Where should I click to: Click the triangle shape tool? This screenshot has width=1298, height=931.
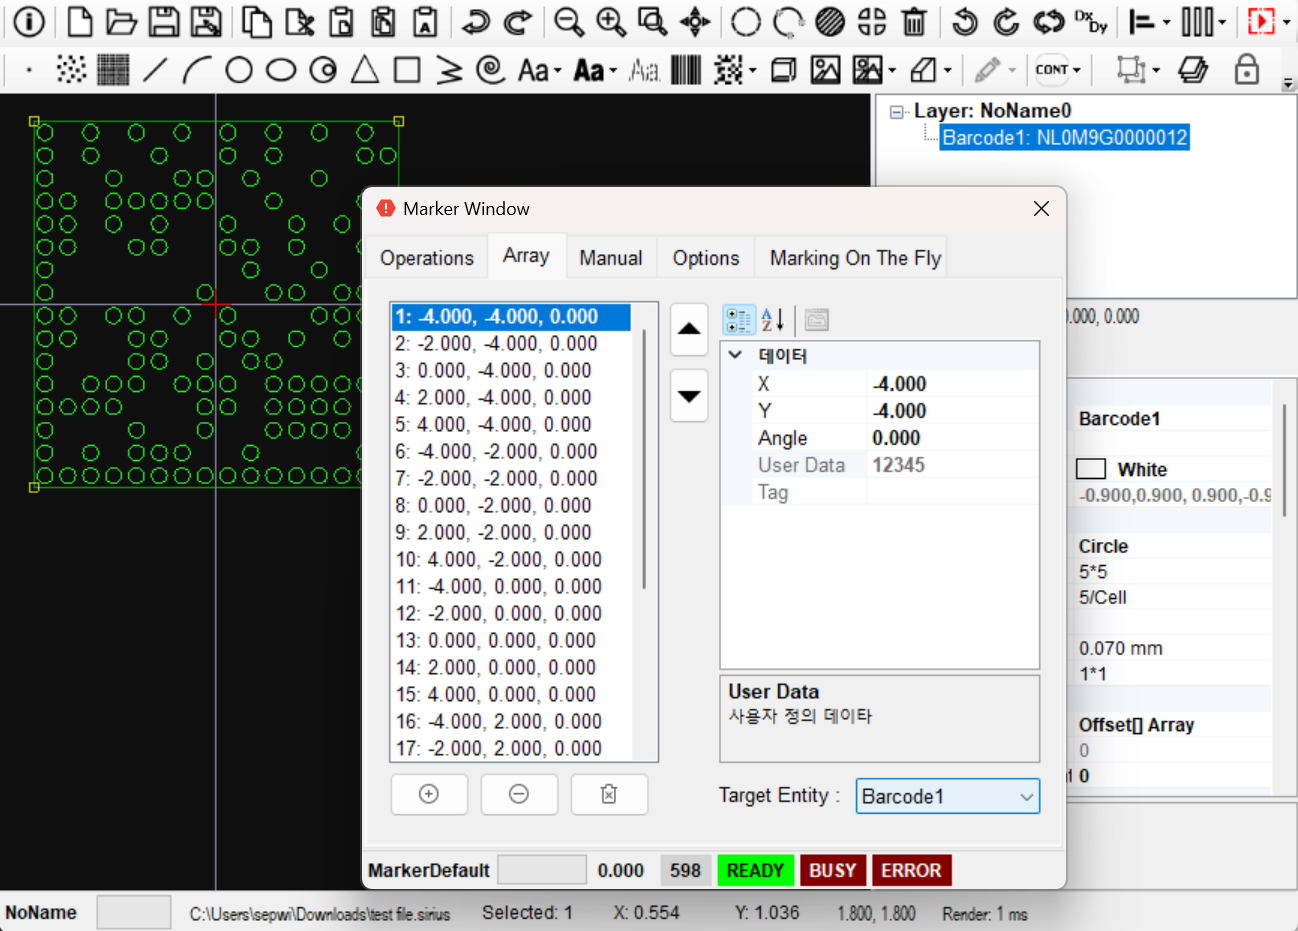(x=365, y=70)
